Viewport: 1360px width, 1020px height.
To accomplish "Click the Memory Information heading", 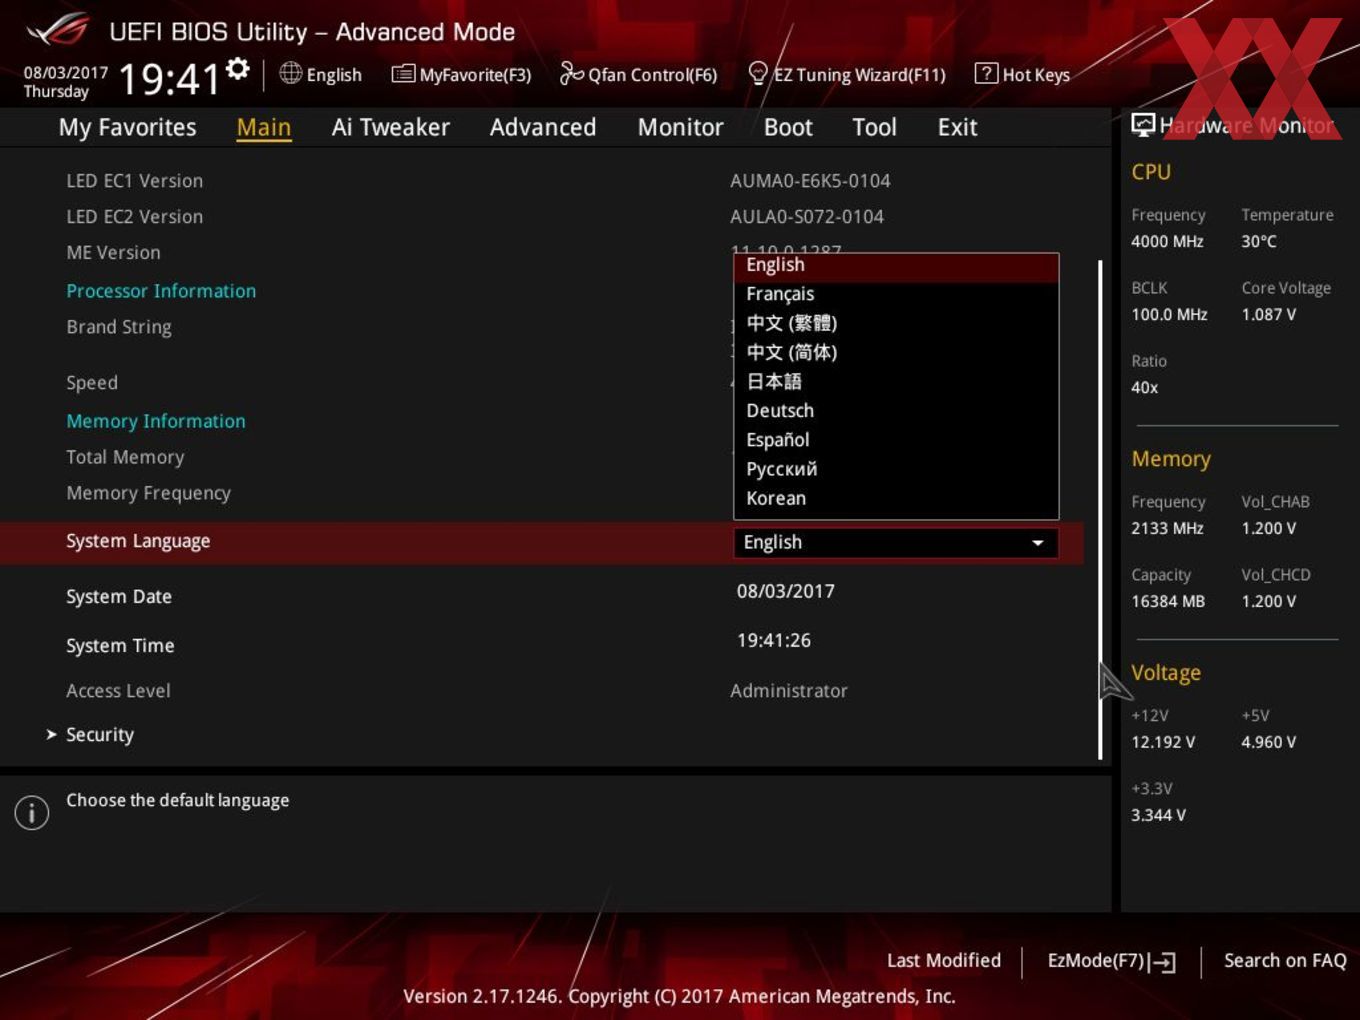I will 156,421.
